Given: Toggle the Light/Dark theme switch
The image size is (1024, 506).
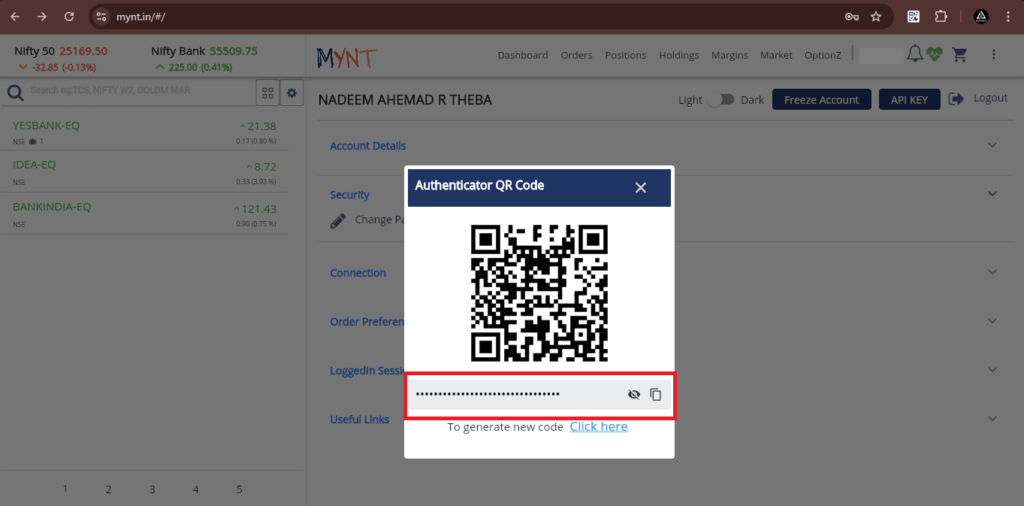Looking at the screenshot, I should point(721,100).
